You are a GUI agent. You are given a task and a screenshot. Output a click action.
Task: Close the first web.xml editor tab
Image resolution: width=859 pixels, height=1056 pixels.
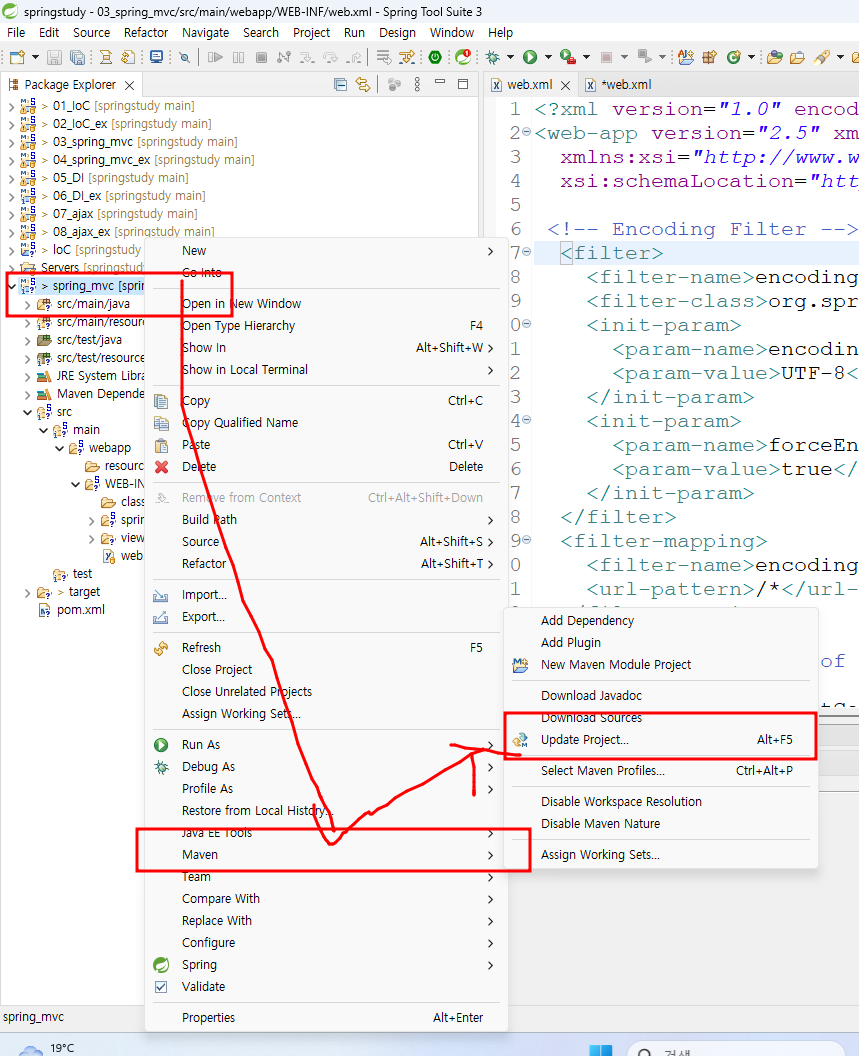(565, 86)
